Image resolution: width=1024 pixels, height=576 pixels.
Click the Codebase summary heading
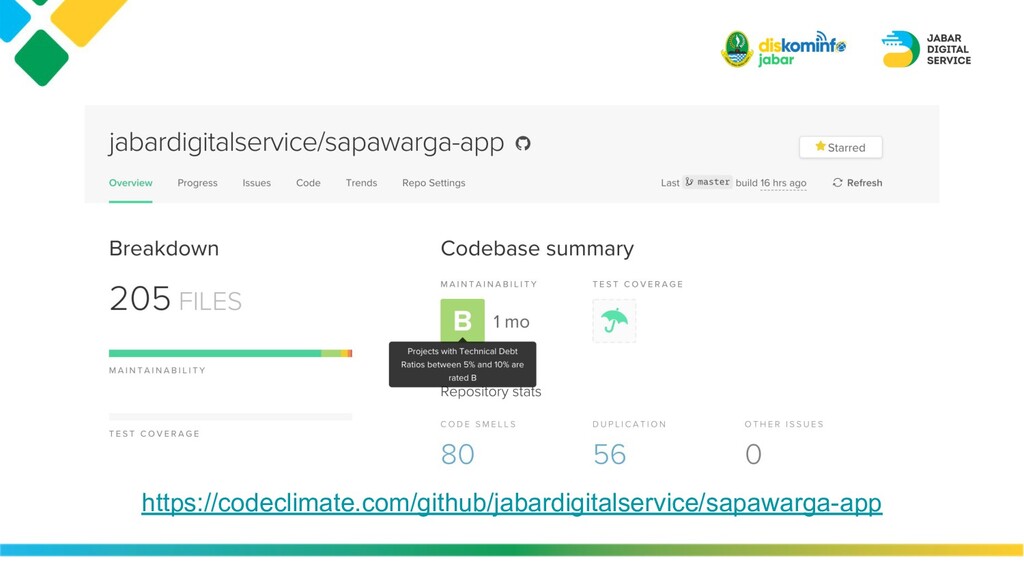[537, 249]
